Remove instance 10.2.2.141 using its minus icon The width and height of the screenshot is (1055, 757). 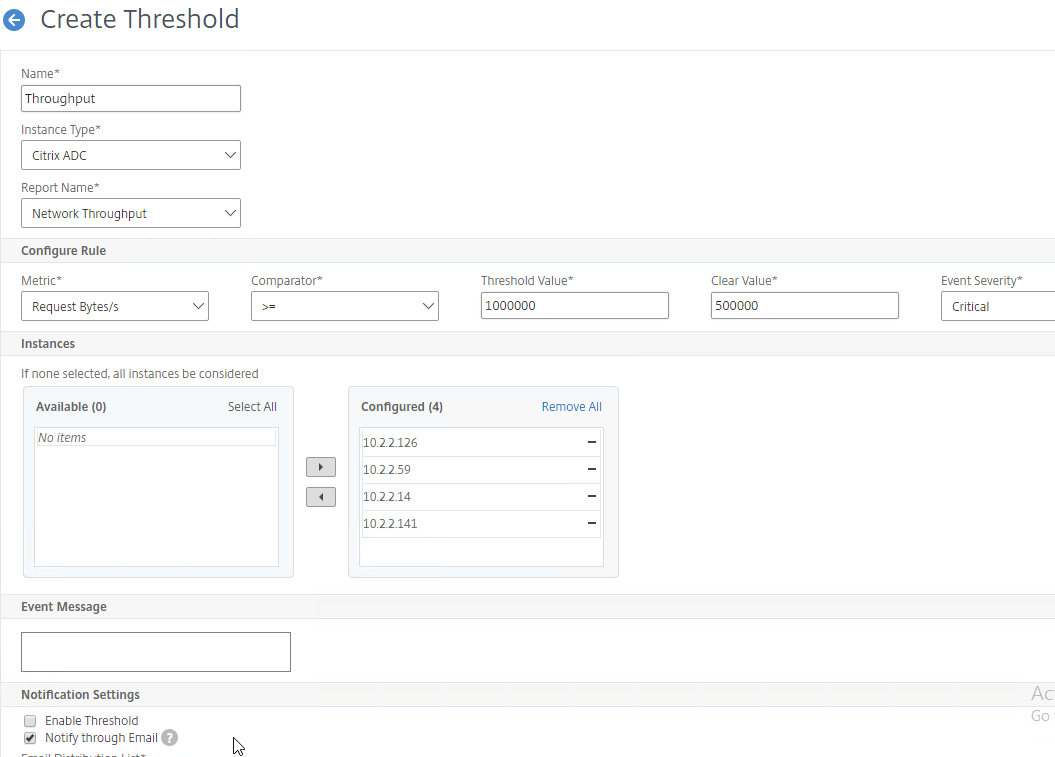pos(592,523)
